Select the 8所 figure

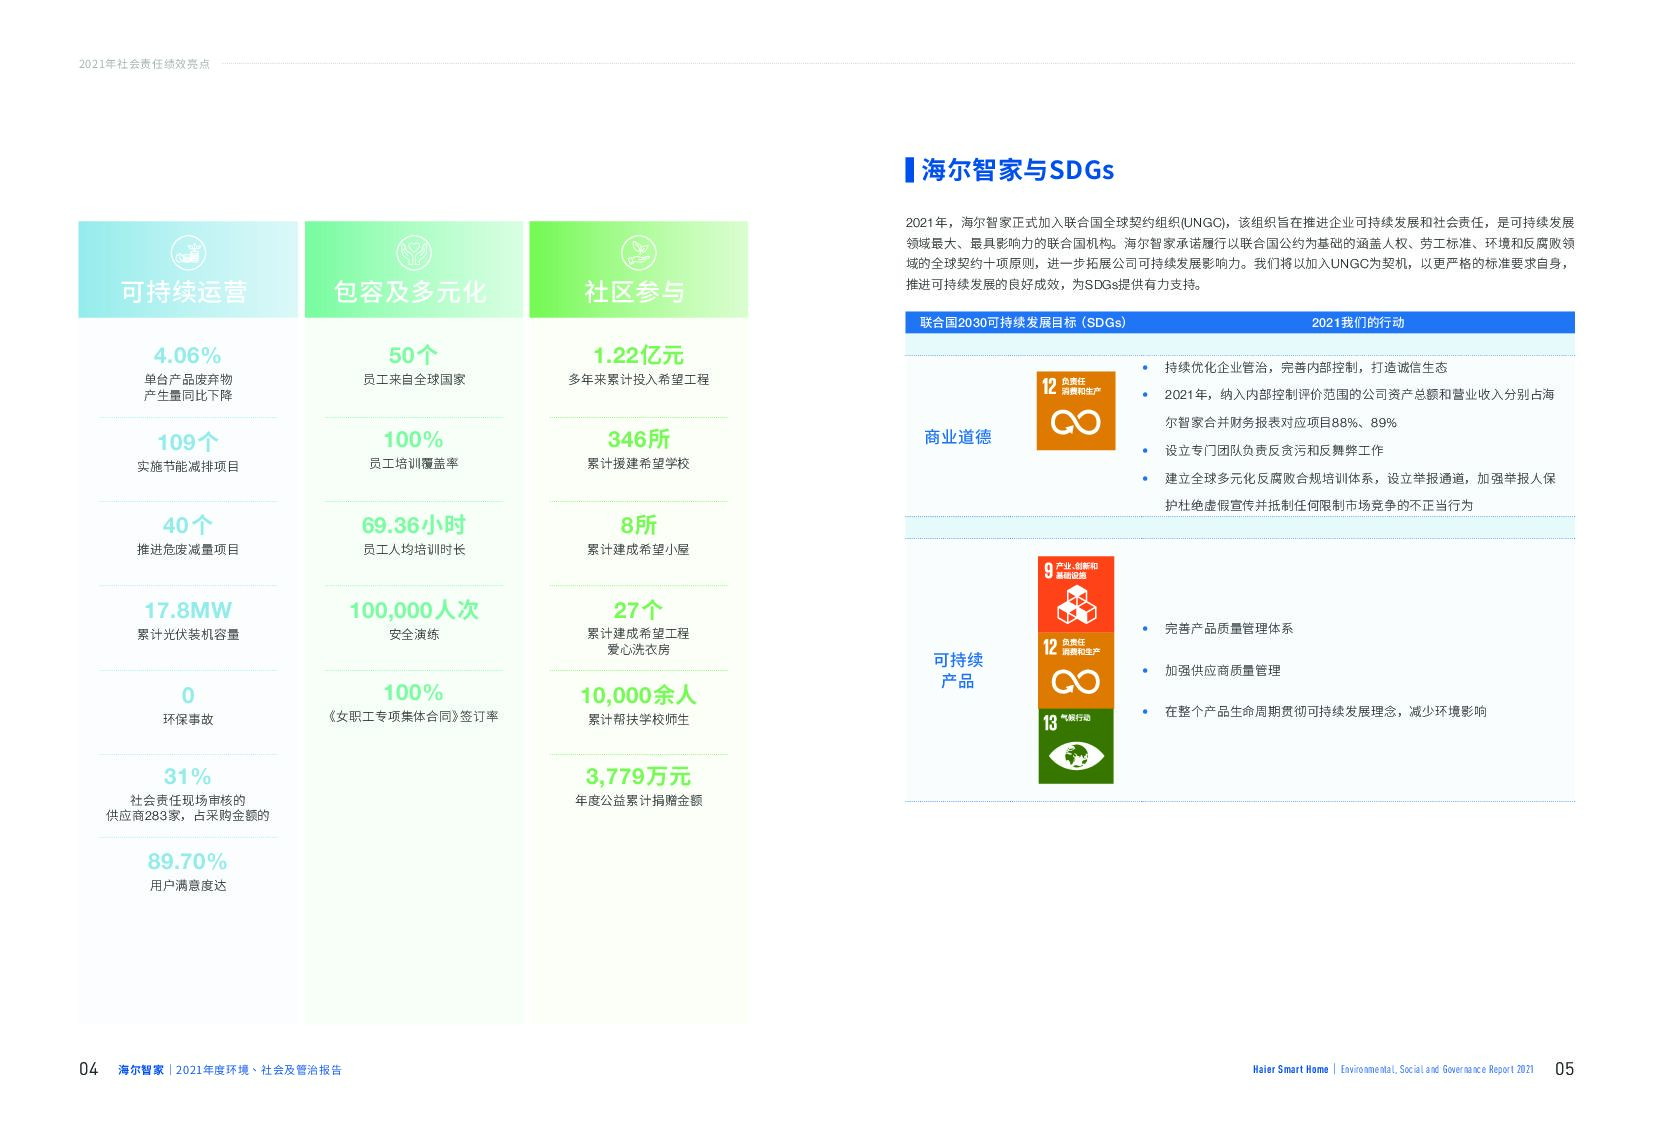pyautogui.click(x=638, y=525)
